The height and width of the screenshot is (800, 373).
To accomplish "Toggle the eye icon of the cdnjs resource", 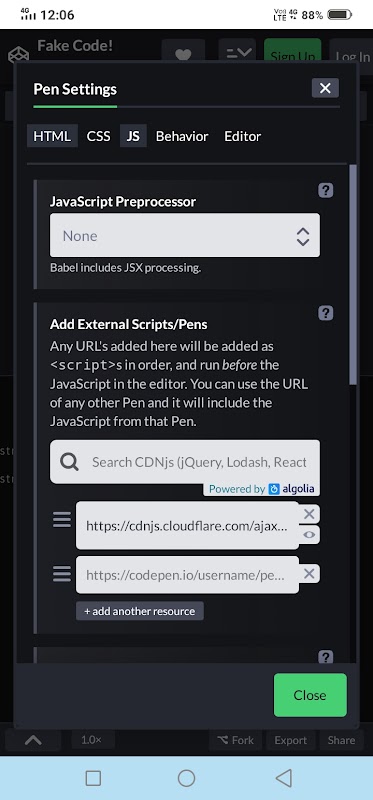I will click(309, 535).
